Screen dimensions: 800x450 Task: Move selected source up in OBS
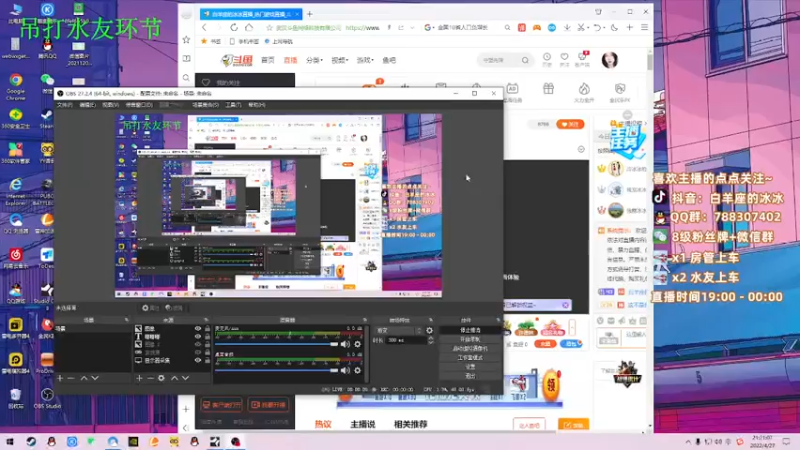pos(174,378)
